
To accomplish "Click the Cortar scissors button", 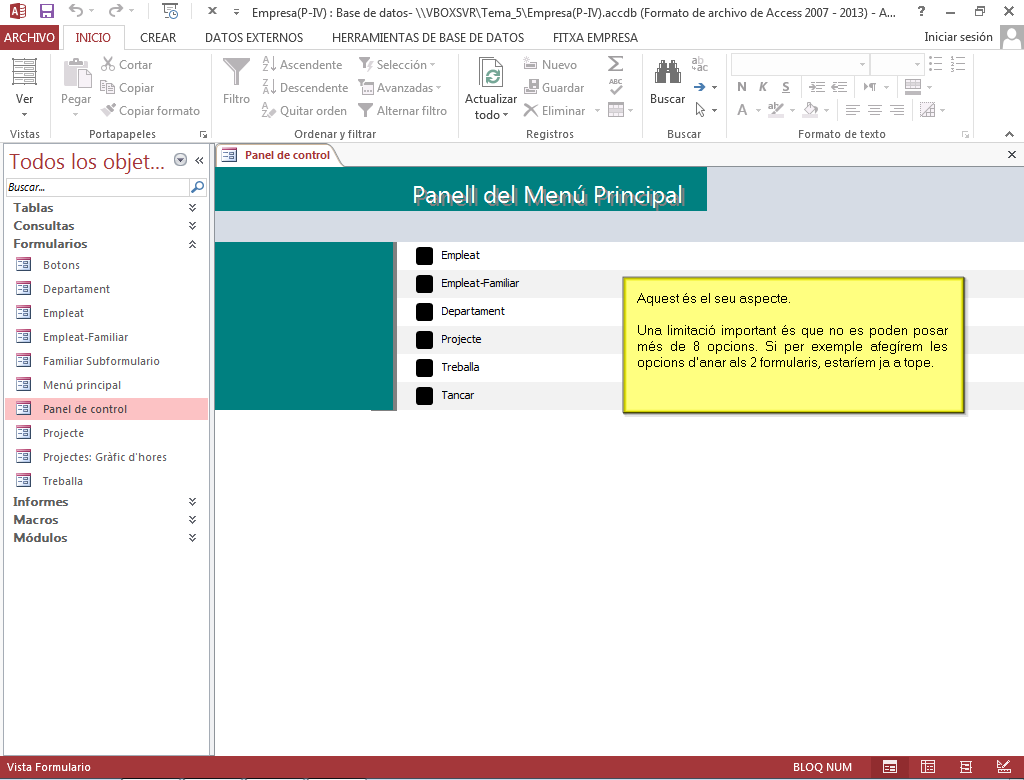I will click(127, 64).
